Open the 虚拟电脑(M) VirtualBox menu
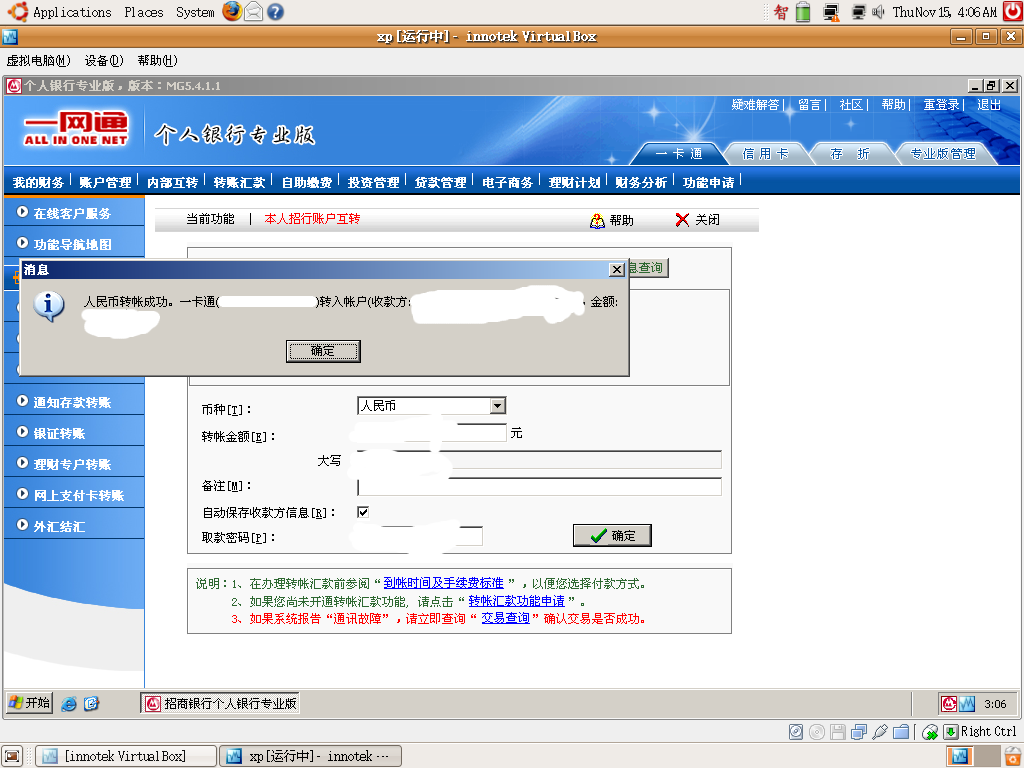The image size is (1024, 768). click(38, 61)
